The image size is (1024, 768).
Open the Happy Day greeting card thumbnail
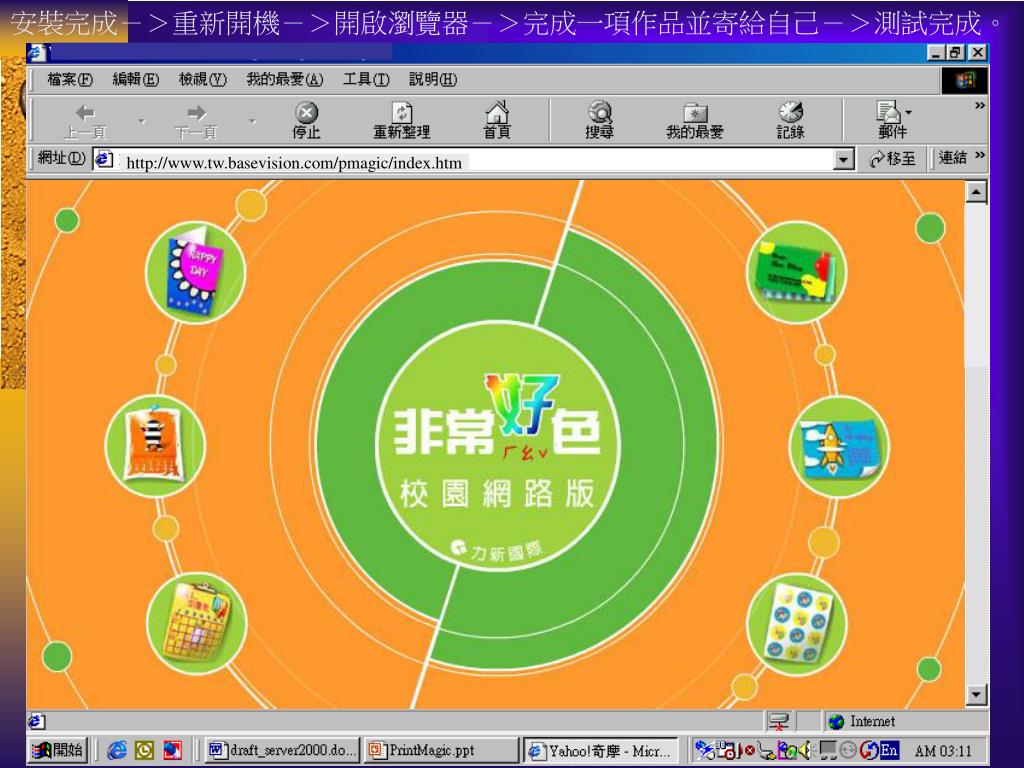click(195, 272)
